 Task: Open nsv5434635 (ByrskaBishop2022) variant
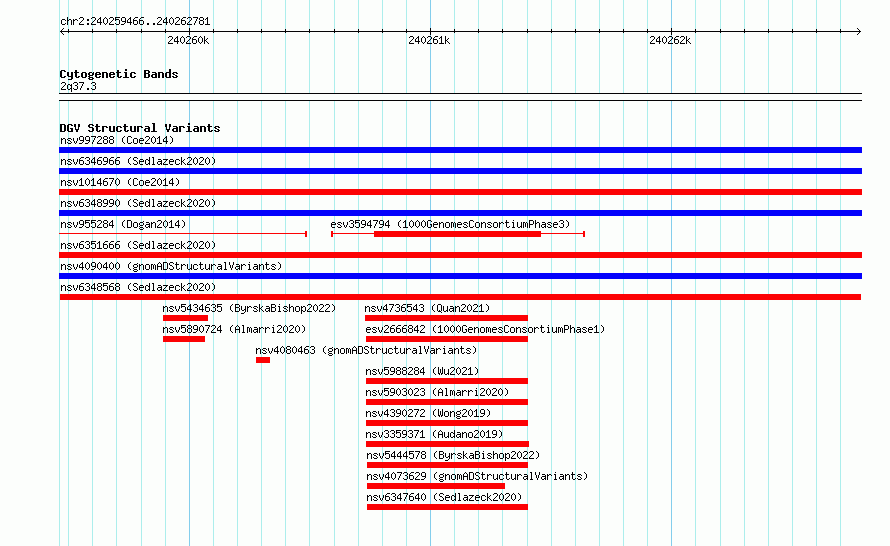click(249, 308)
